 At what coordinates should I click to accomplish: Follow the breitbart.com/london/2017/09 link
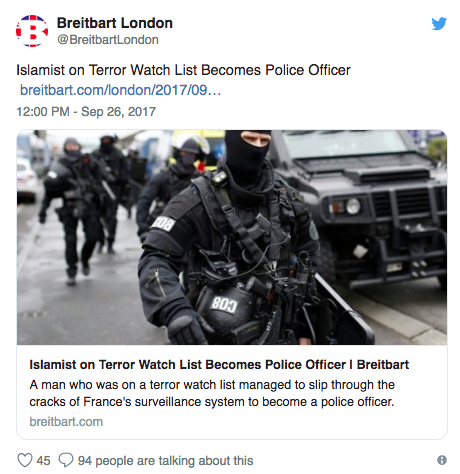(x=120, y=90)
